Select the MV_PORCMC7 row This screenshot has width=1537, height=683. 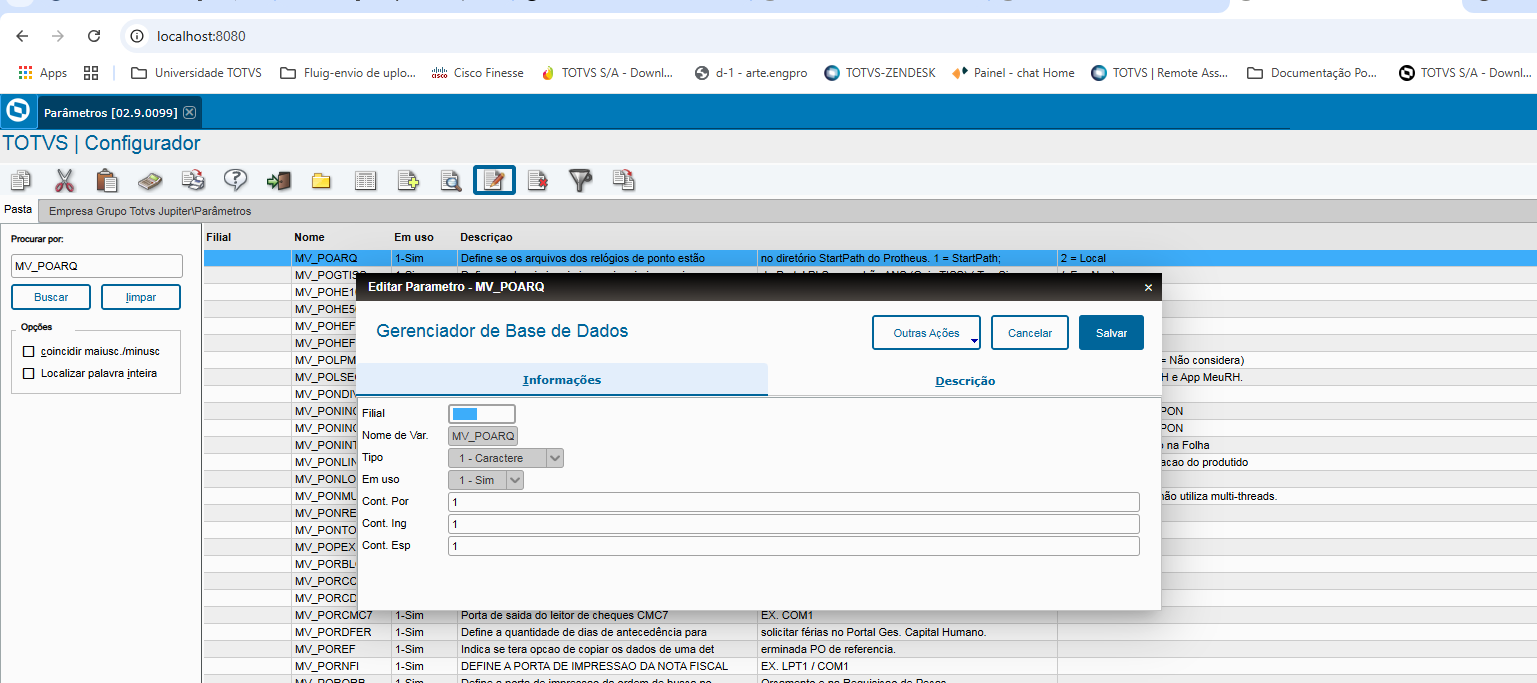pos(870,615)
